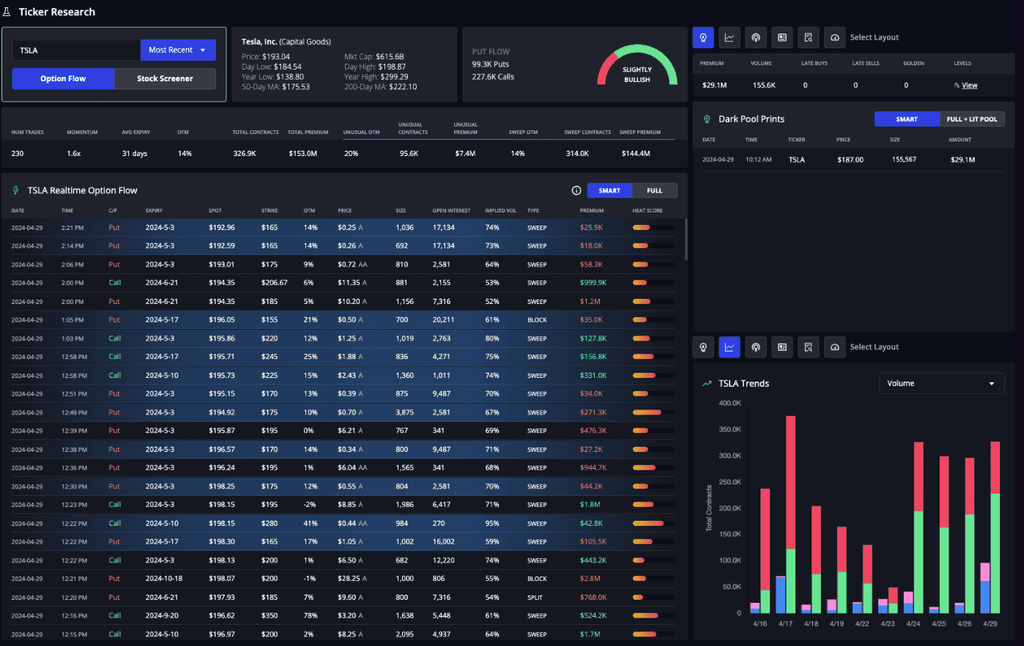Click the Slightly Bullish sentiment gauge
The width and height of the screenshot is (1024, 646).
637,65
